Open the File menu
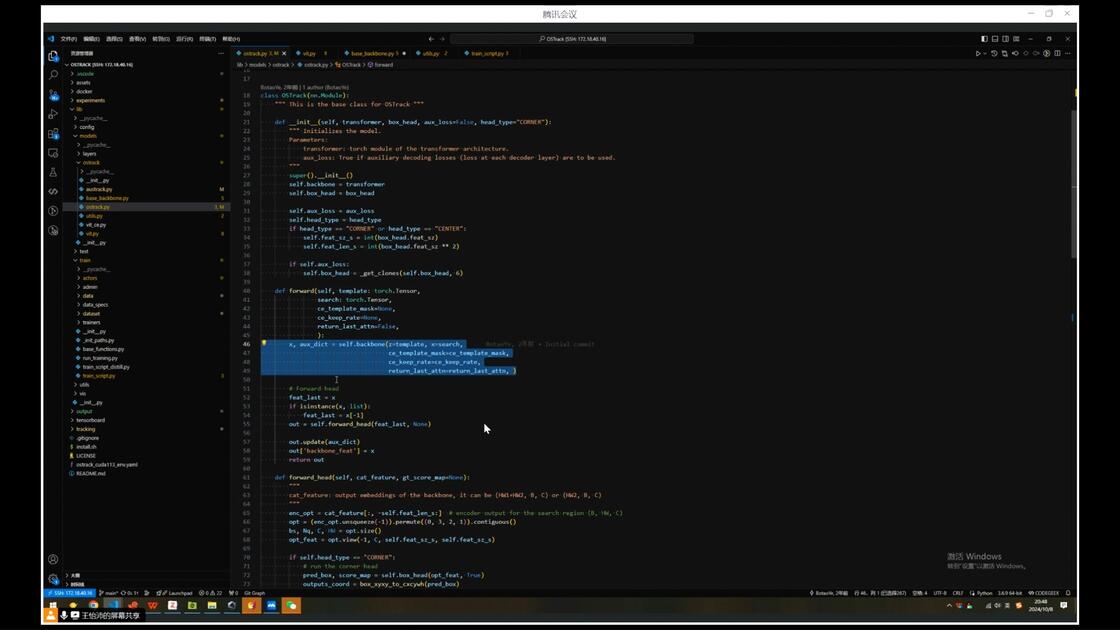1120x630 pixels. pyautogui.click(x=69, y=39)
